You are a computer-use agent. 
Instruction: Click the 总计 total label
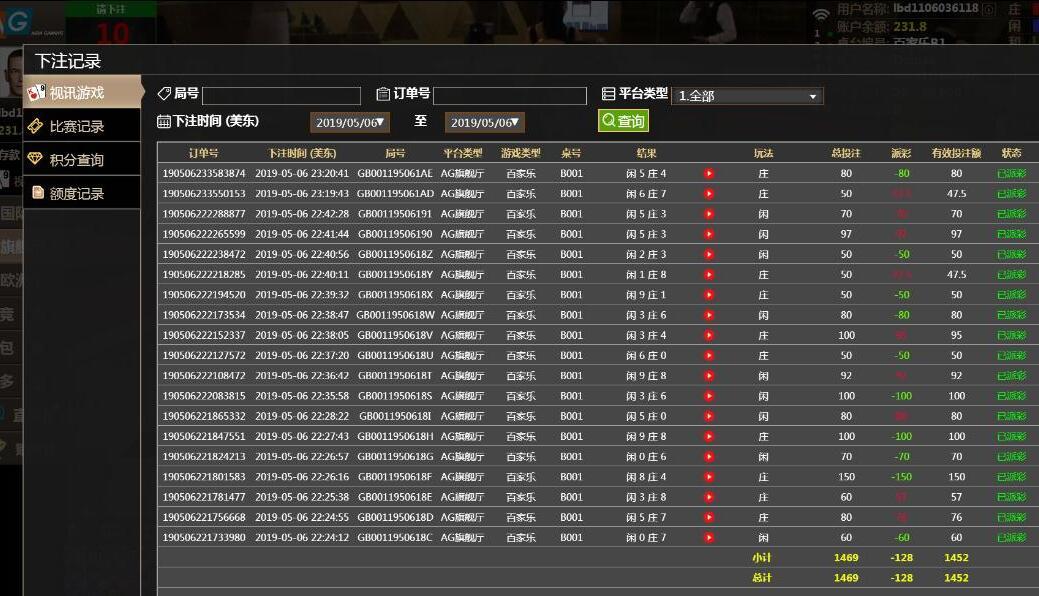click(x=762, y=577)
